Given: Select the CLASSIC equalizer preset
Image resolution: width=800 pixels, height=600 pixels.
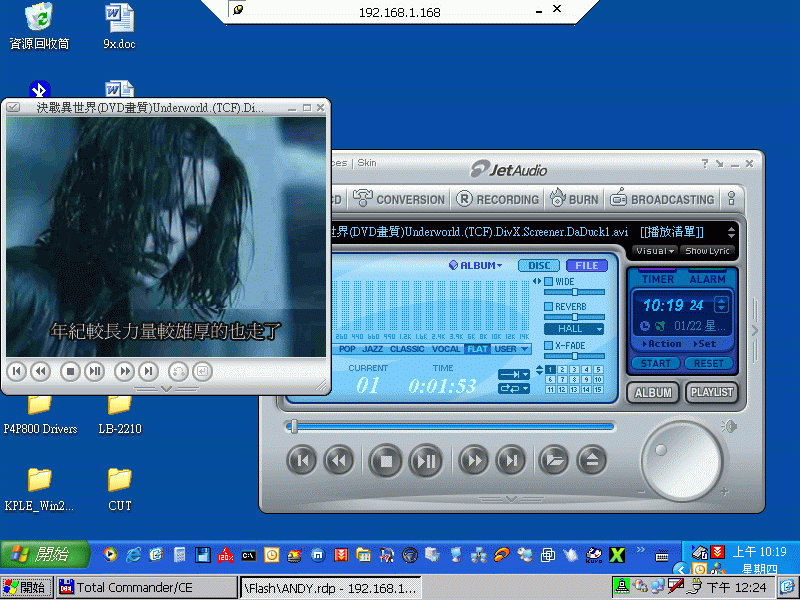Looking at the screenshot, I should pyautogui.click(x=407, y=349).
